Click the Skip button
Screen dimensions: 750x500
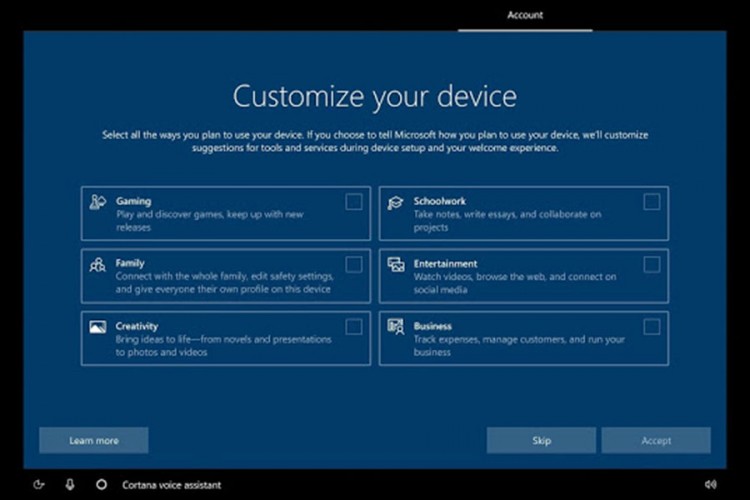tap(541, 440)
